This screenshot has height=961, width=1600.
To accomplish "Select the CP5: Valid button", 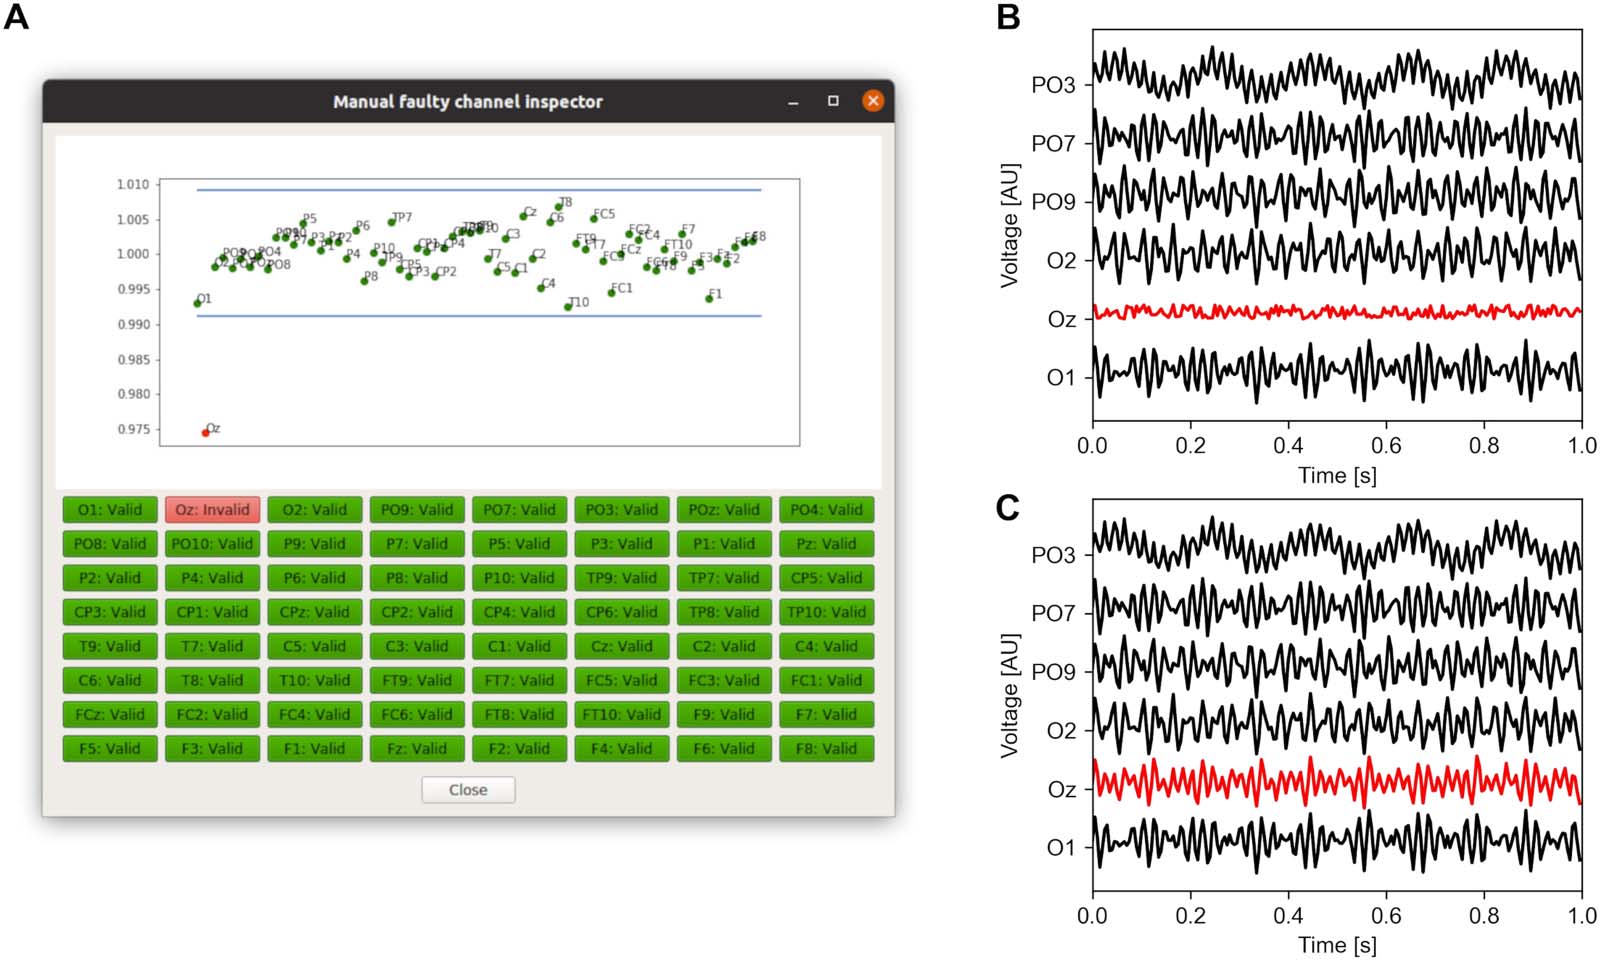I will 826,578.
